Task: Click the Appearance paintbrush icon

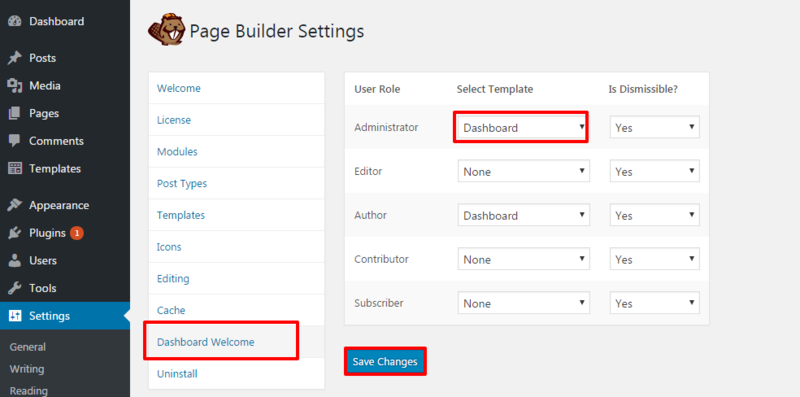Action: (15, 205)
